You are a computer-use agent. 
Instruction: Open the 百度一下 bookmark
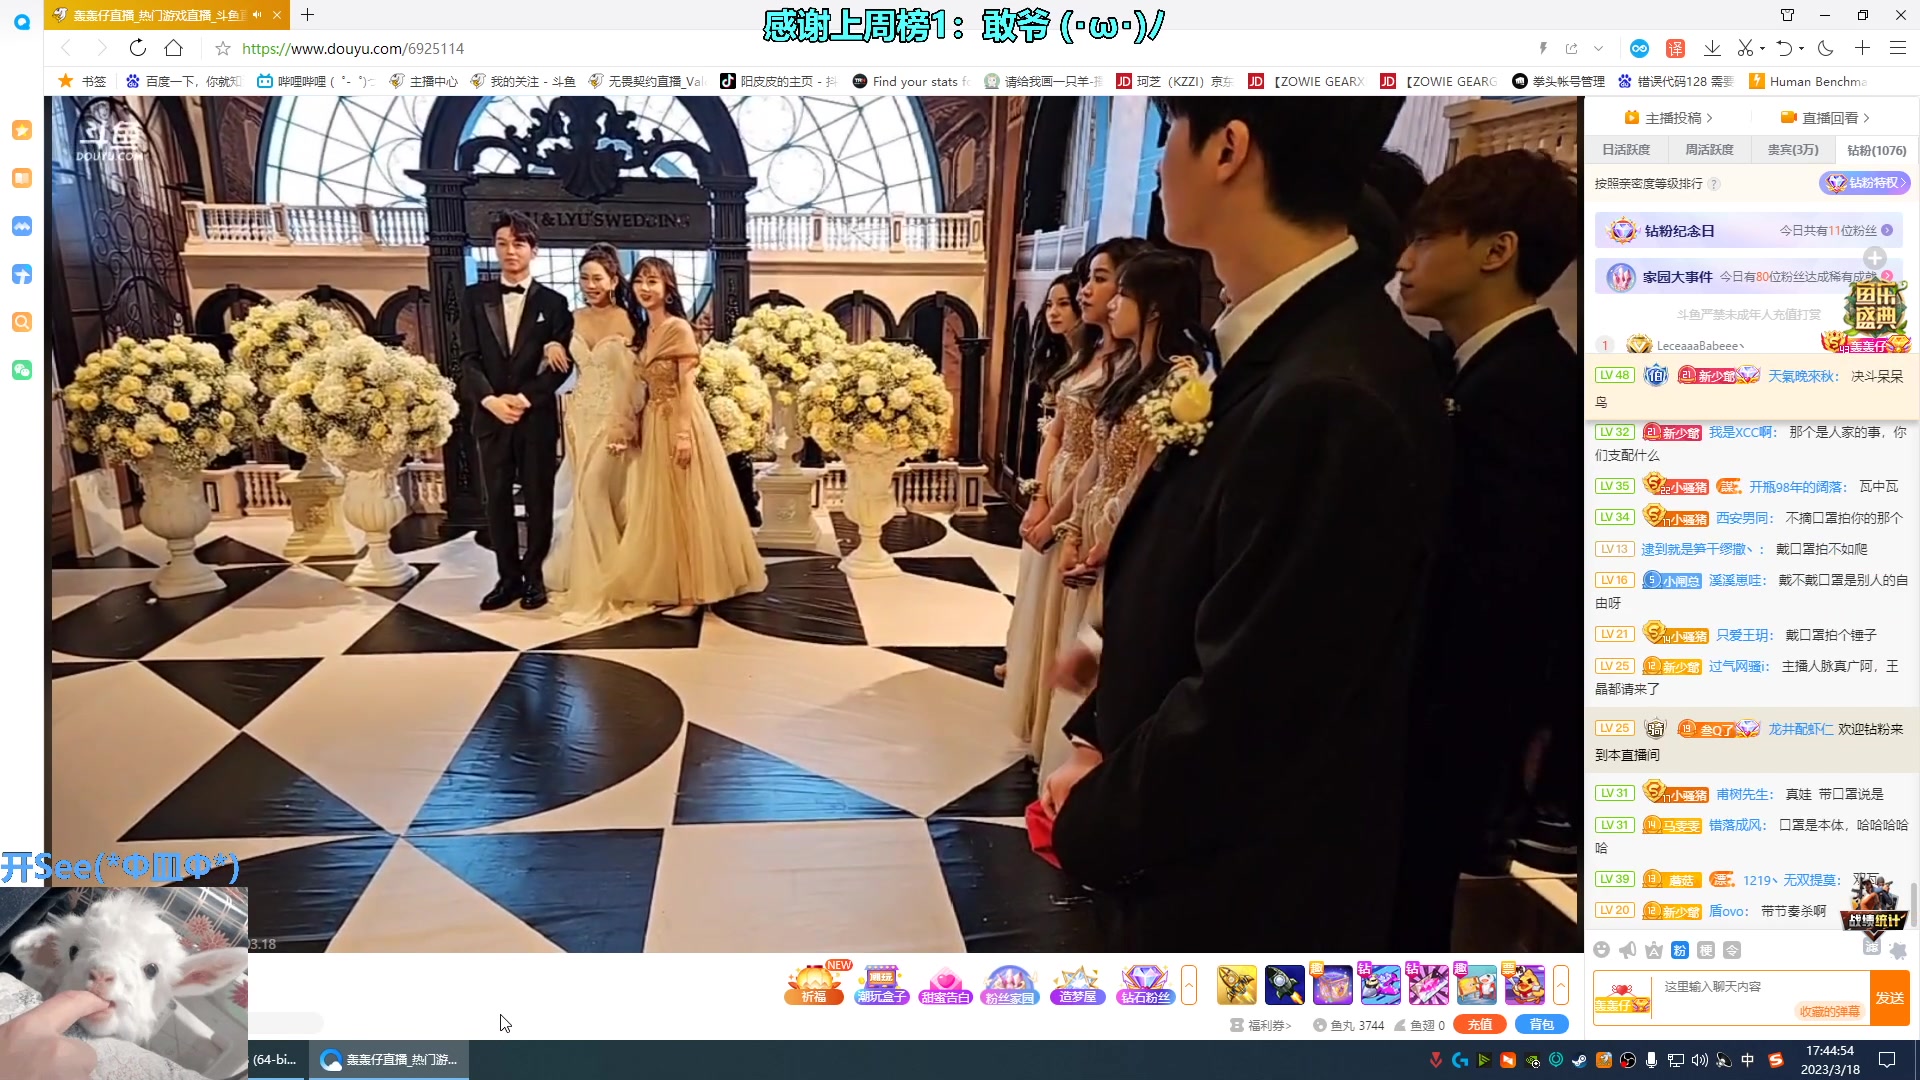click(x=183, y=81)
